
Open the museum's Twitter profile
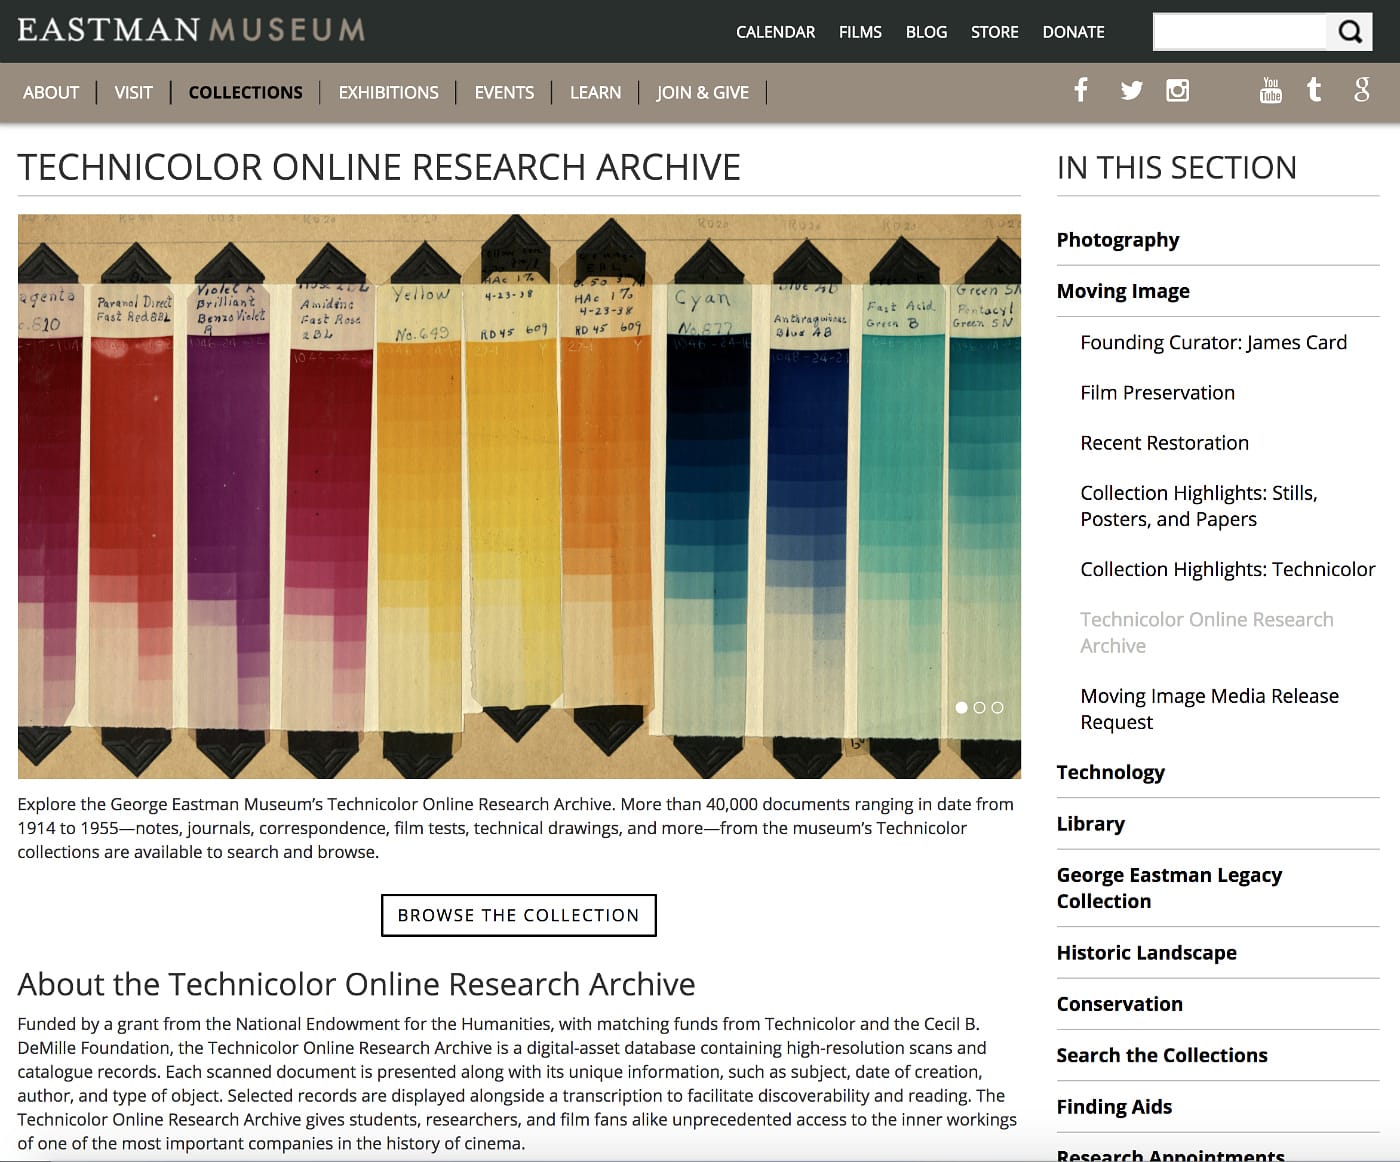click(1131, 90)
